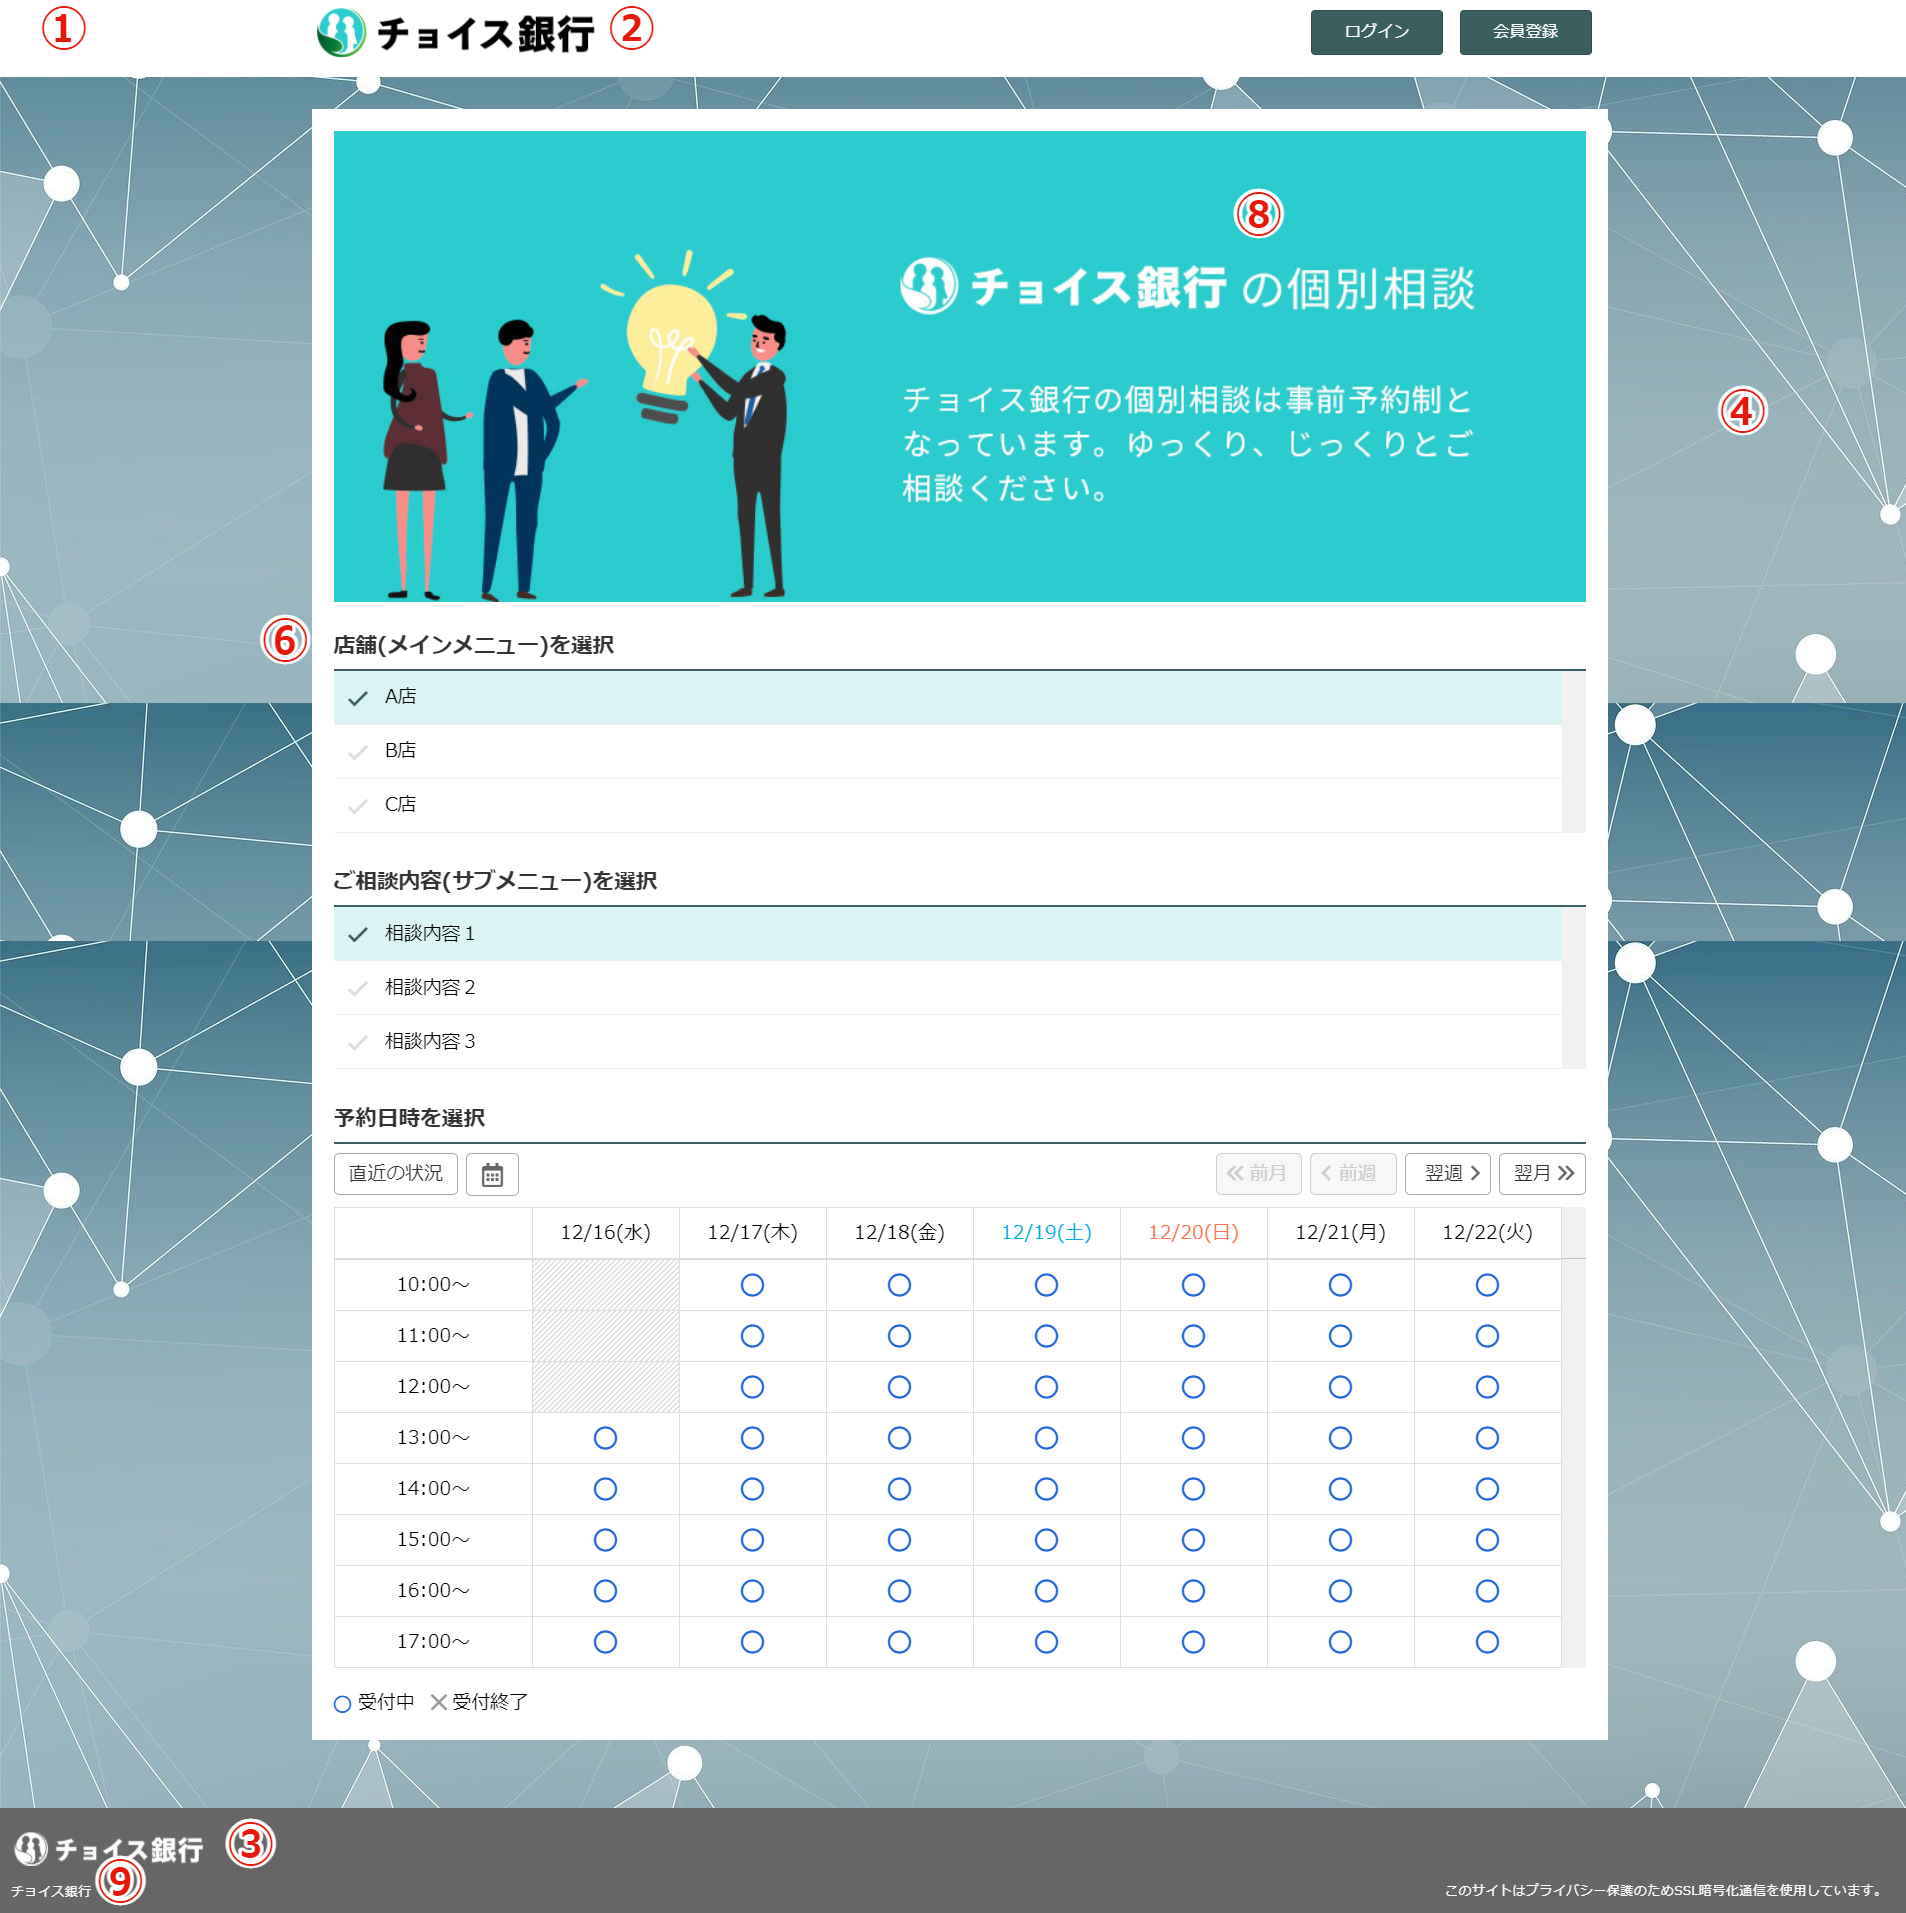Select the 14:00 slot on 12/19(土)
Screen dimensions: 1906x1913
coord(1046,1489)
